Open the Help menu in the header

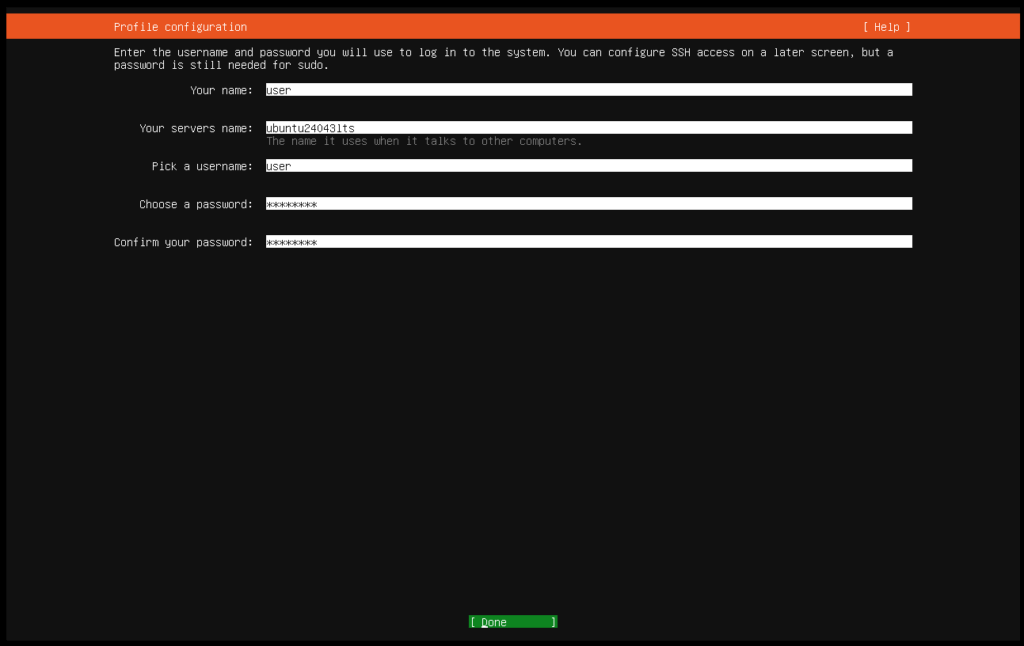886,27
